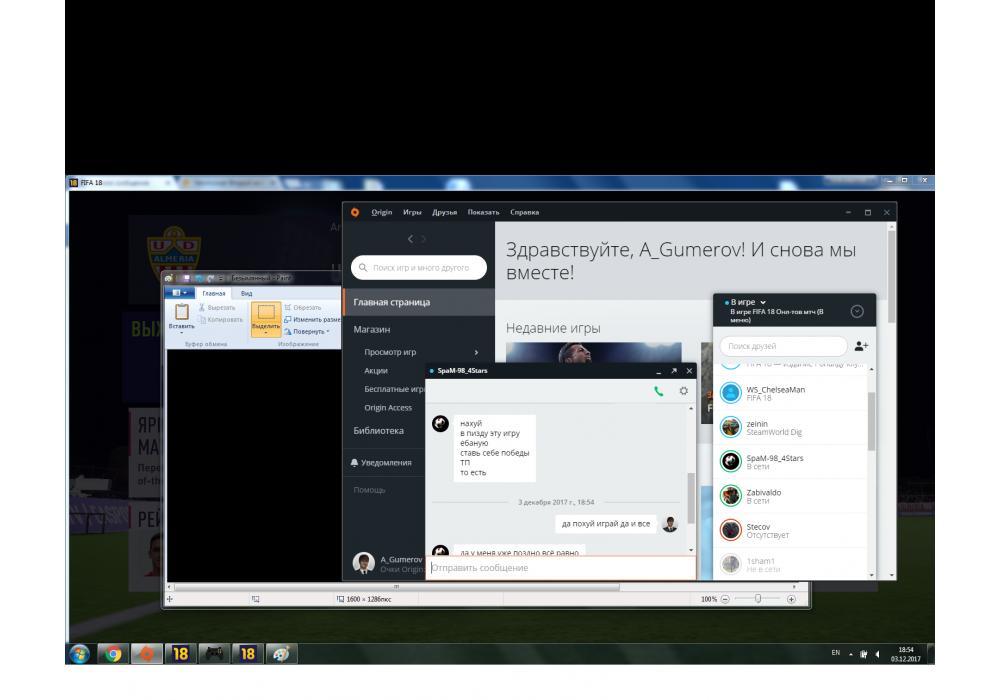Open the 'Друзья' menu in Origin
Image resolution: width=1000 pixels, height=700 pixels.
[x=444, y=212]
